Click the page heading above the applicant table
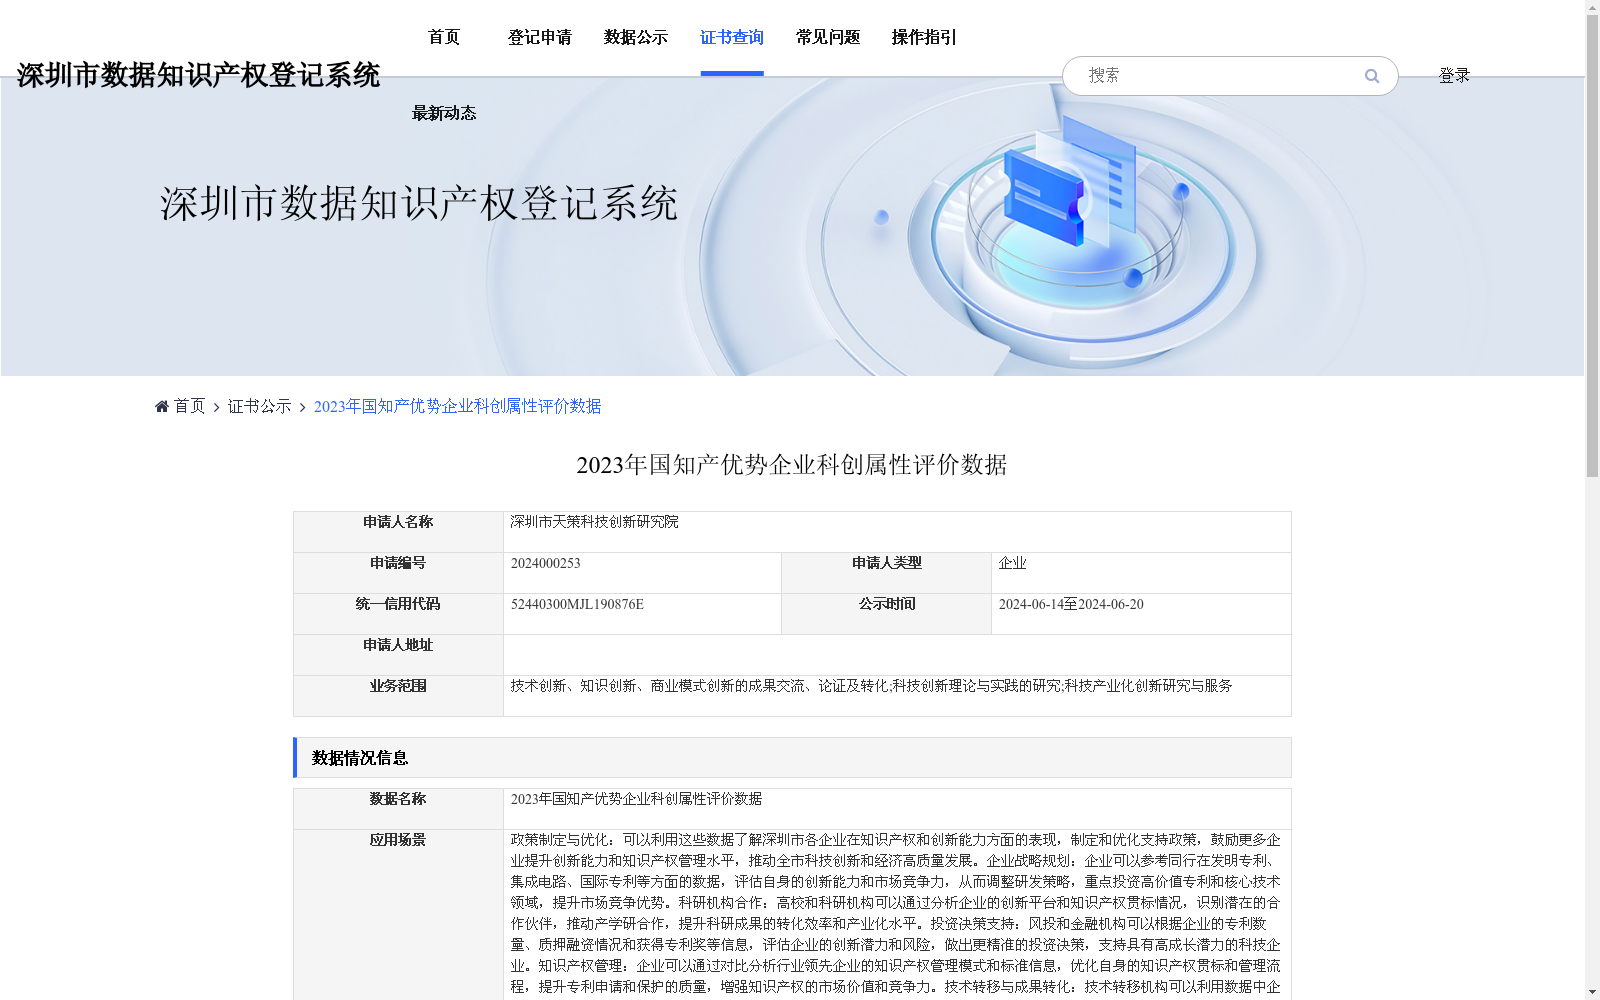Viewport: 1600px width, 1000px height. click(x=792, y=465)
